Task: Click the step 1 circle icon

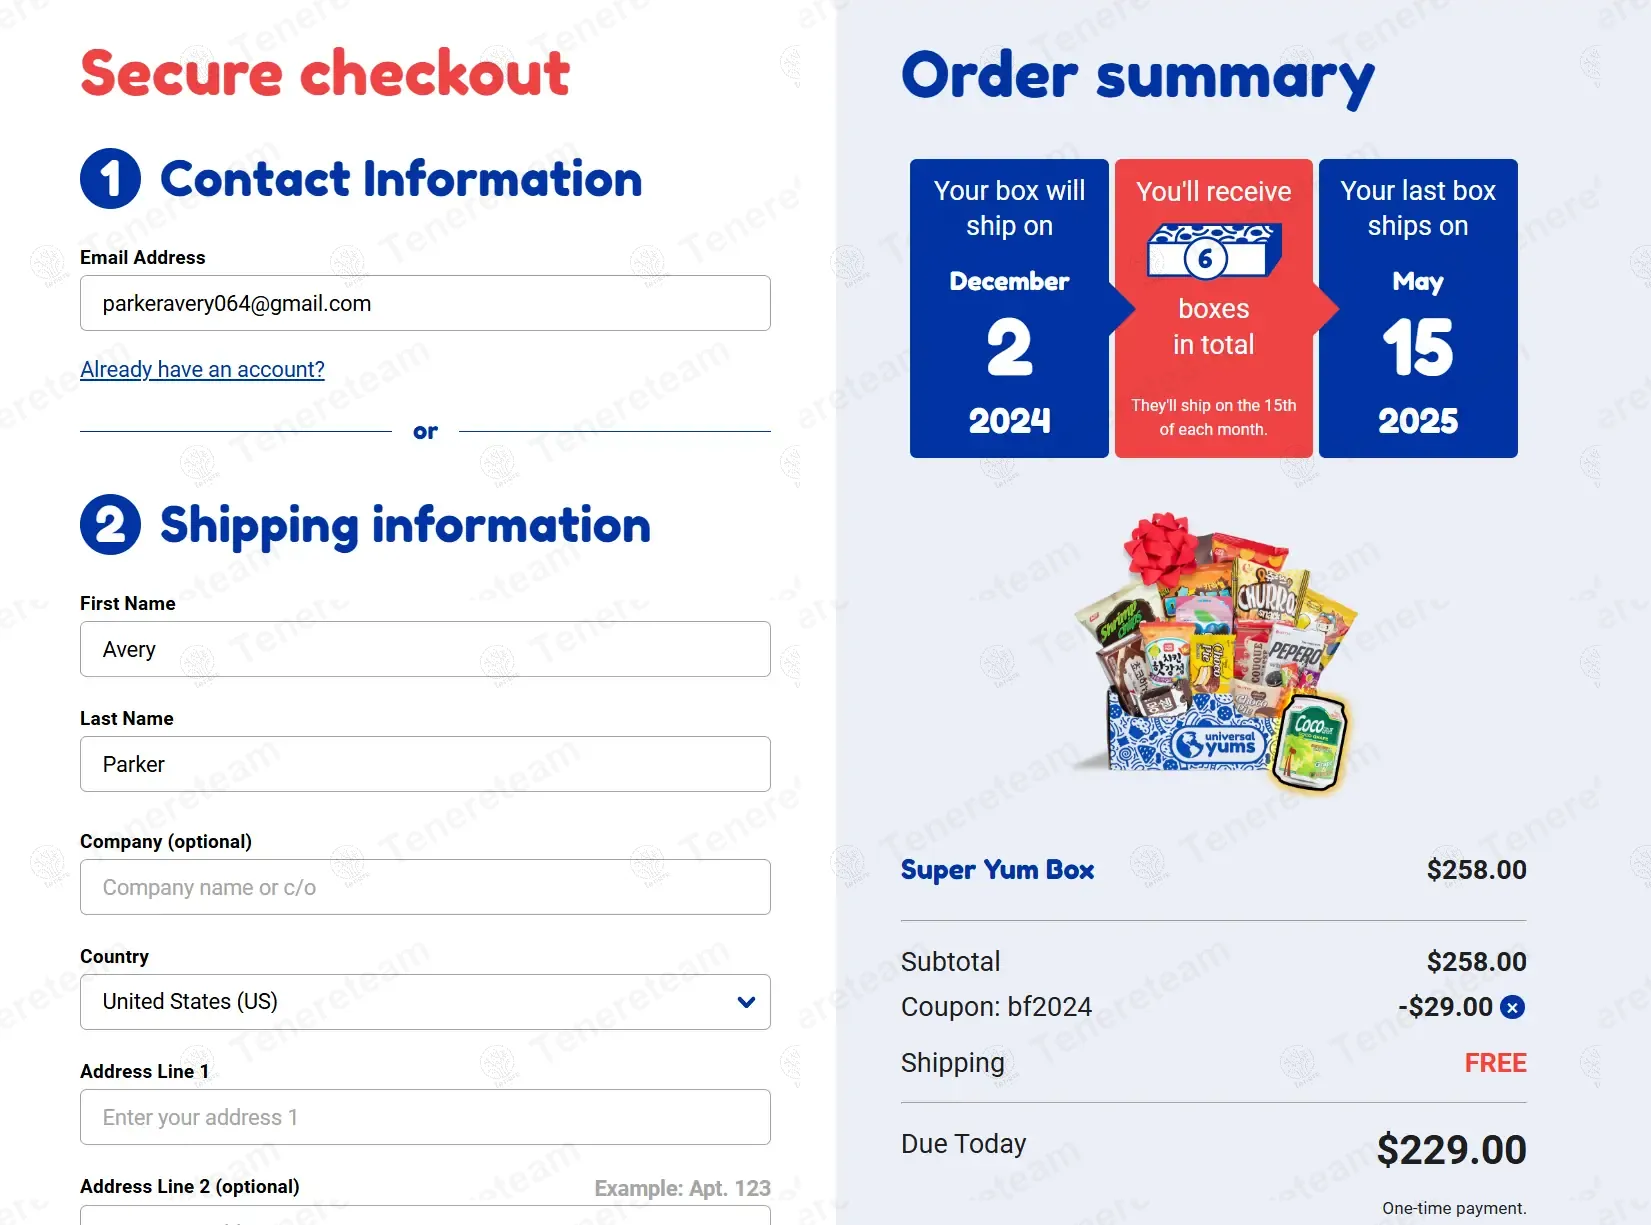Action: coord(110,179)
